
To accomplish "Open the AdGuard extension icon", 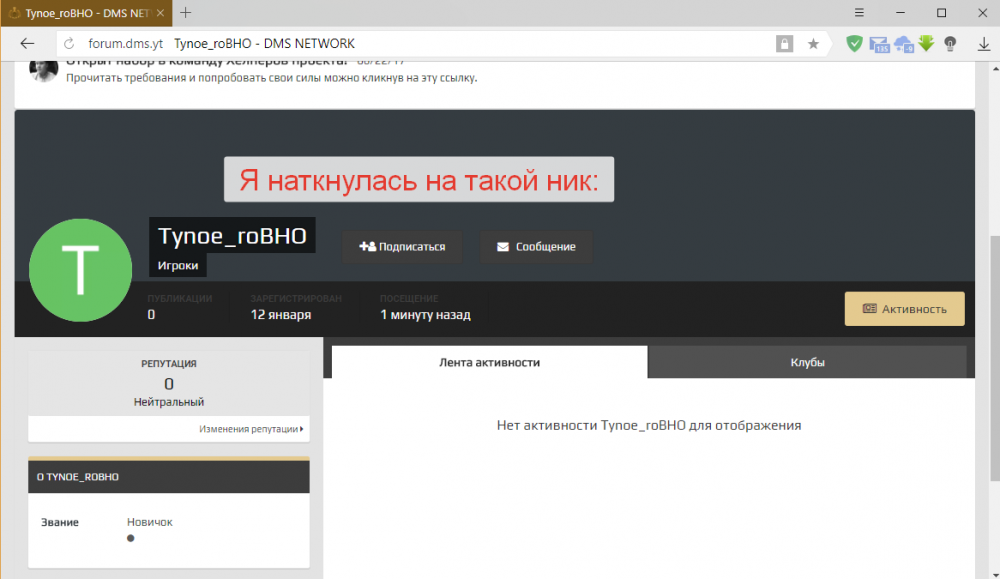I will click(x=855, y=44).
